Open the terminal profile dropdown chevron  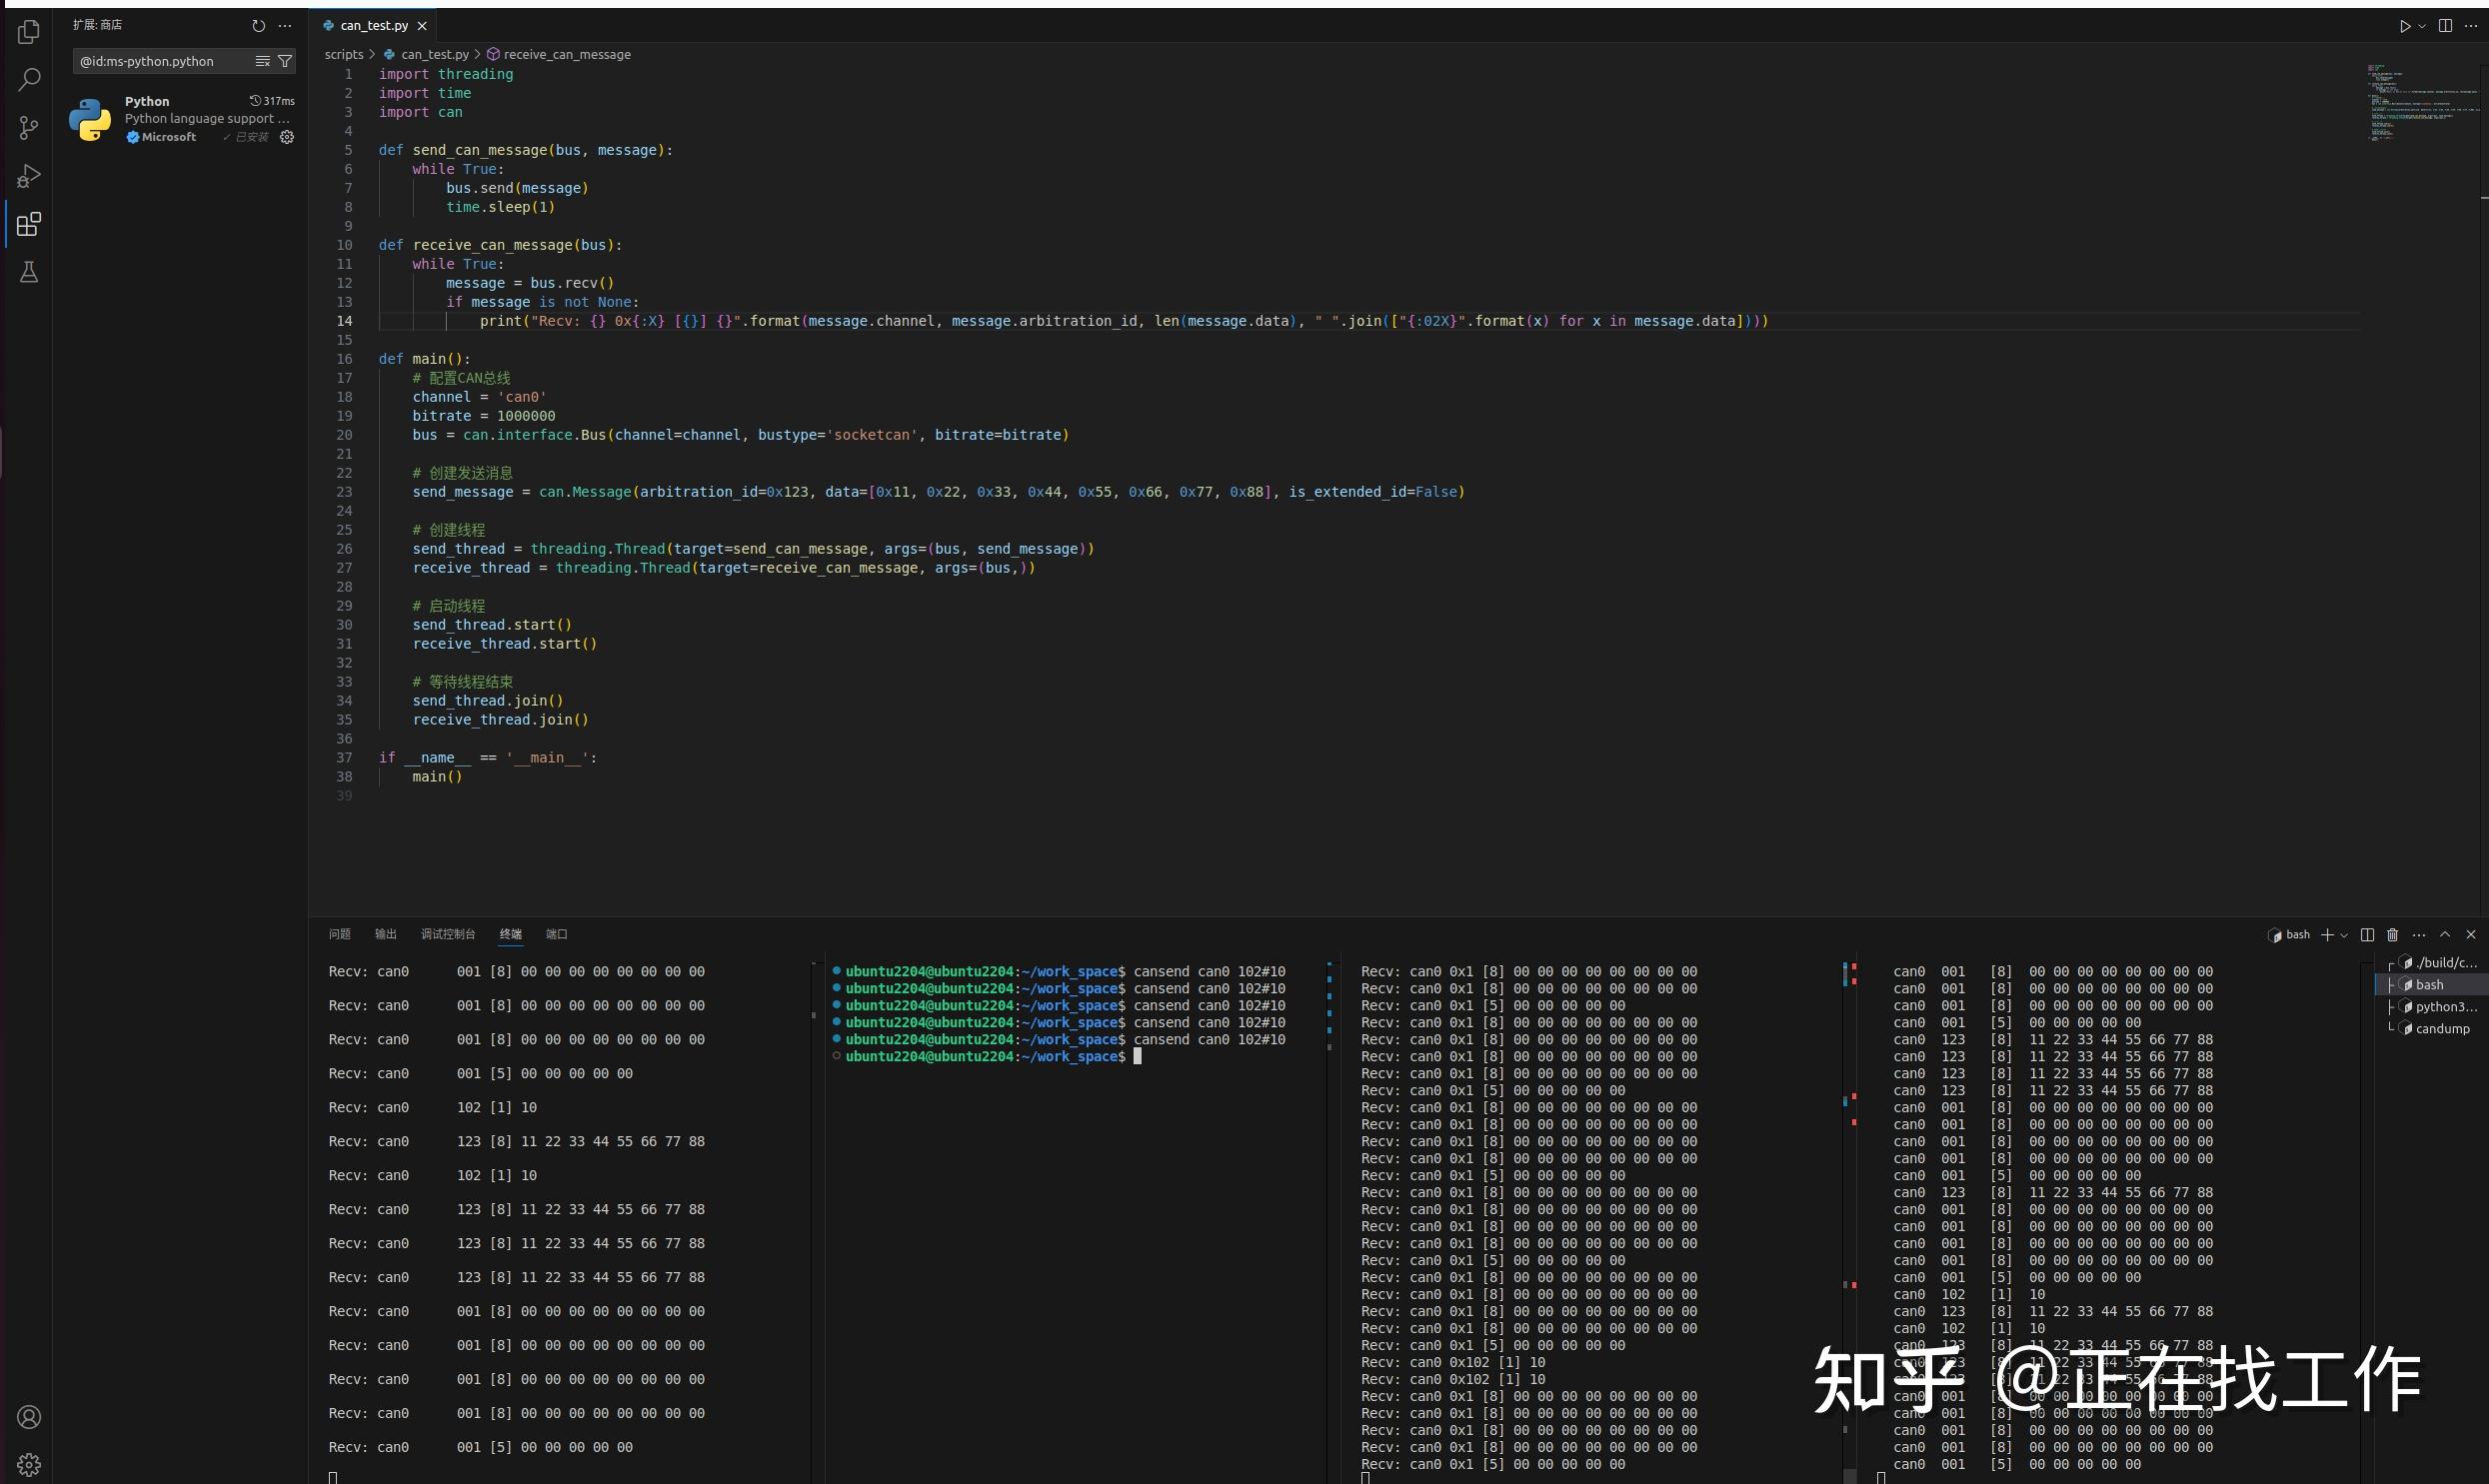click(2344, 934)
